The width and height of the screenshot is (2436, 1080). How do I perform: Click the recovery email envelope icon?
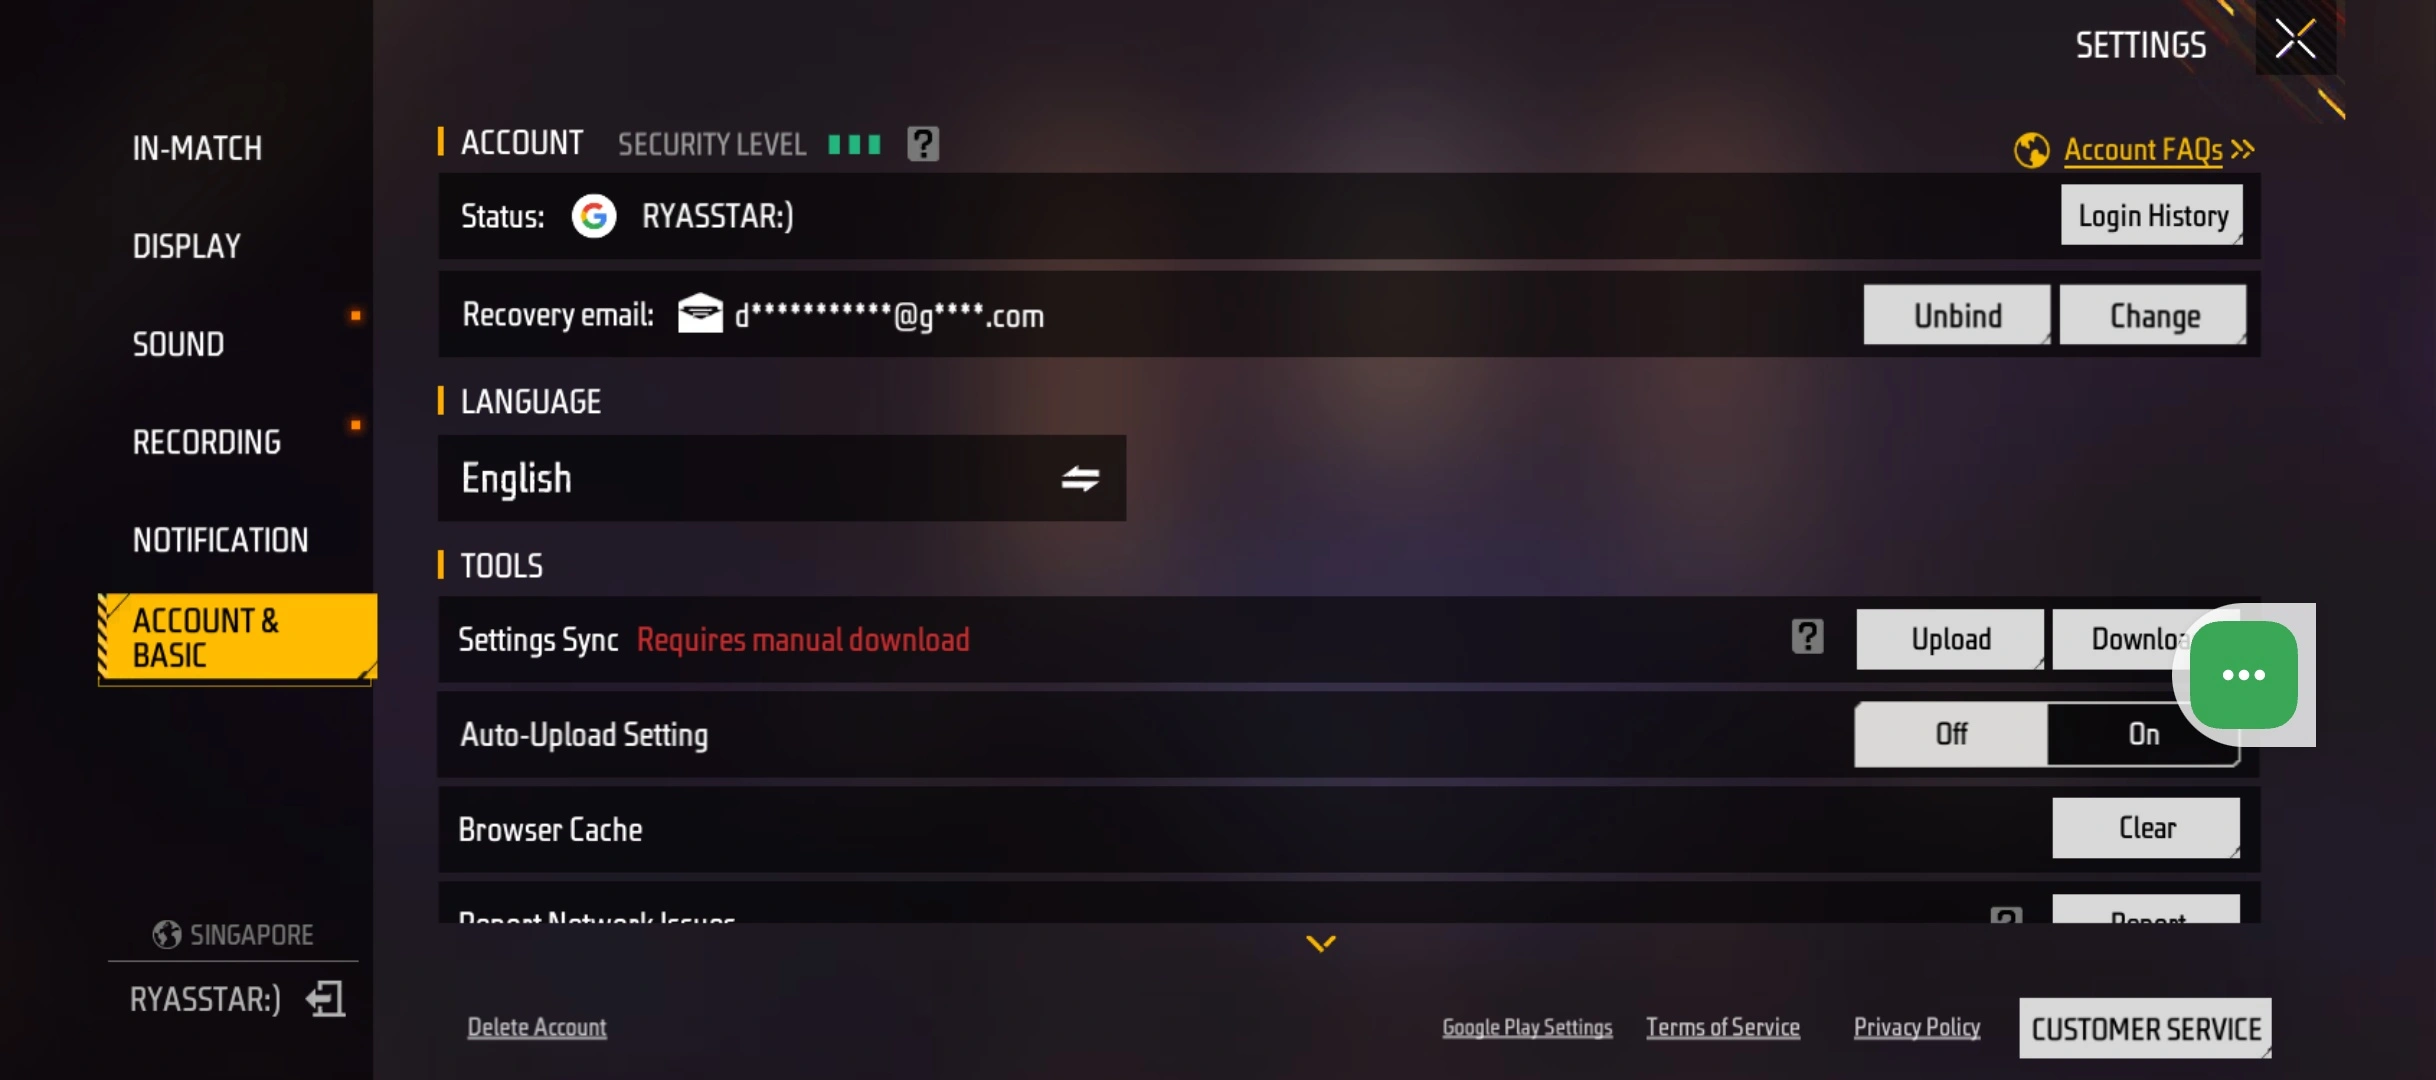pyautogui.click(x=700, y=314)
